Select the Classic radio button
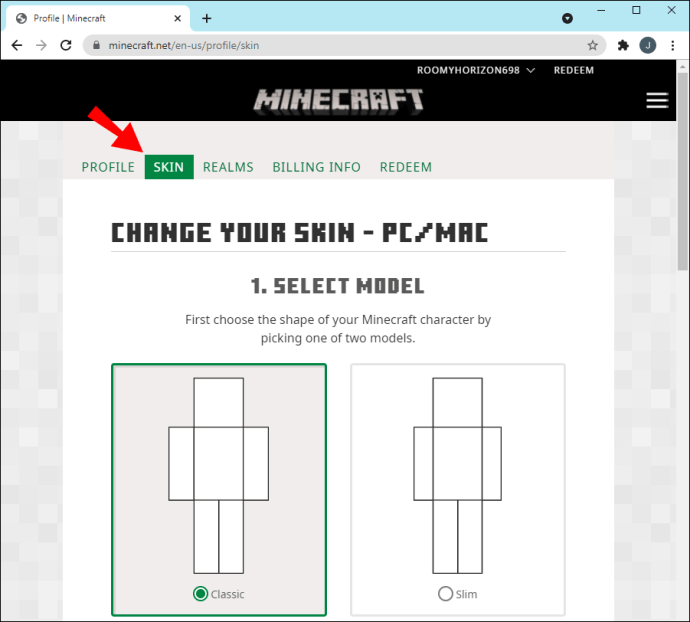The height and width of the screenshot is (622, 690). click(x=201, y=594)
